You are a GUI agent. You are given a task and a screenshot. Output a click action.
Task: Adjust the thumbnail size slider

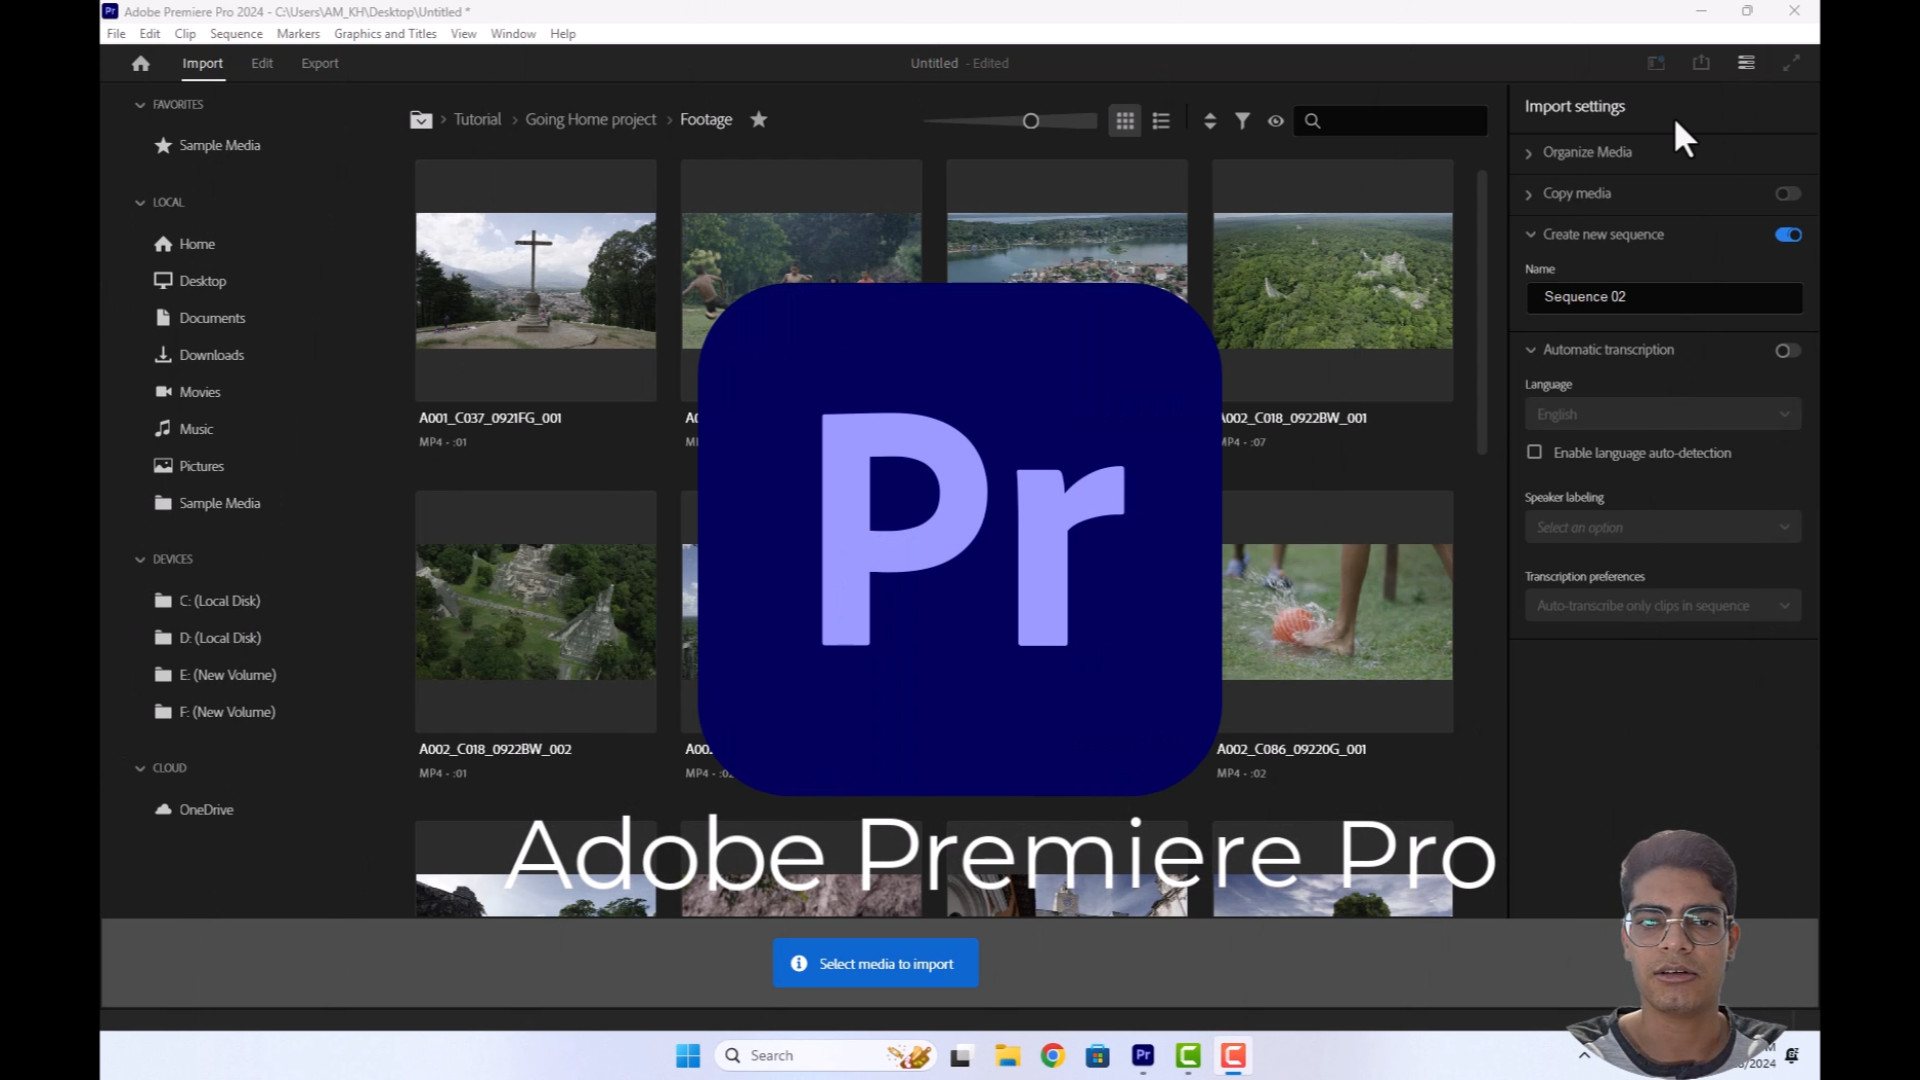coord(1031,121)
